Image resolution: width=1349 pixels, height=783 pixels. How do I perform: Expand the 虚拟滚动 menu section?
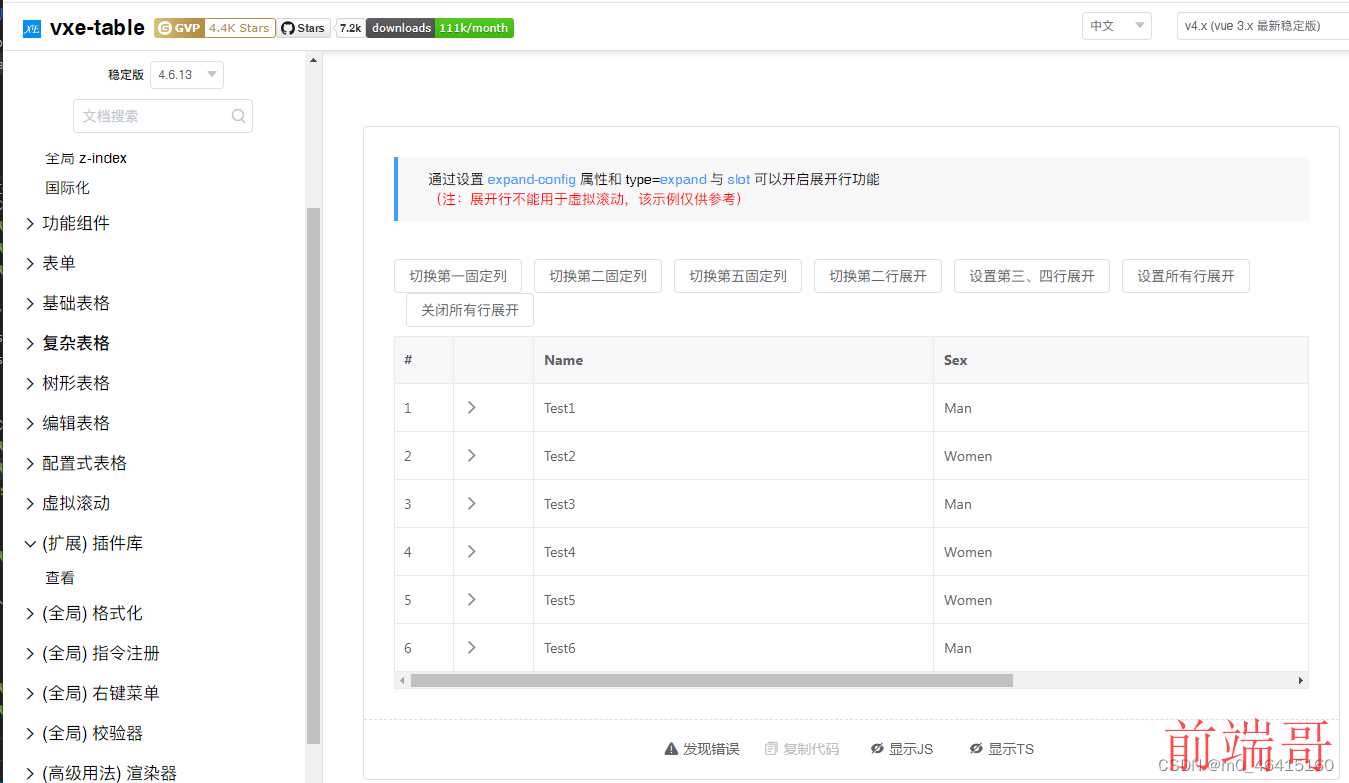point(67,504)
